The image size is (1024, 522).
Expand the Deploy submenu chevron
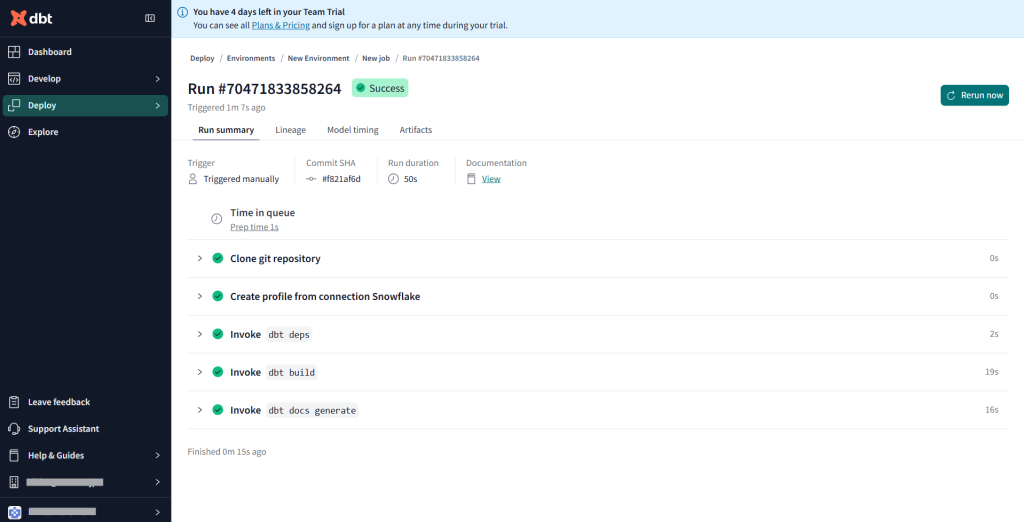(x=157, y=105)
